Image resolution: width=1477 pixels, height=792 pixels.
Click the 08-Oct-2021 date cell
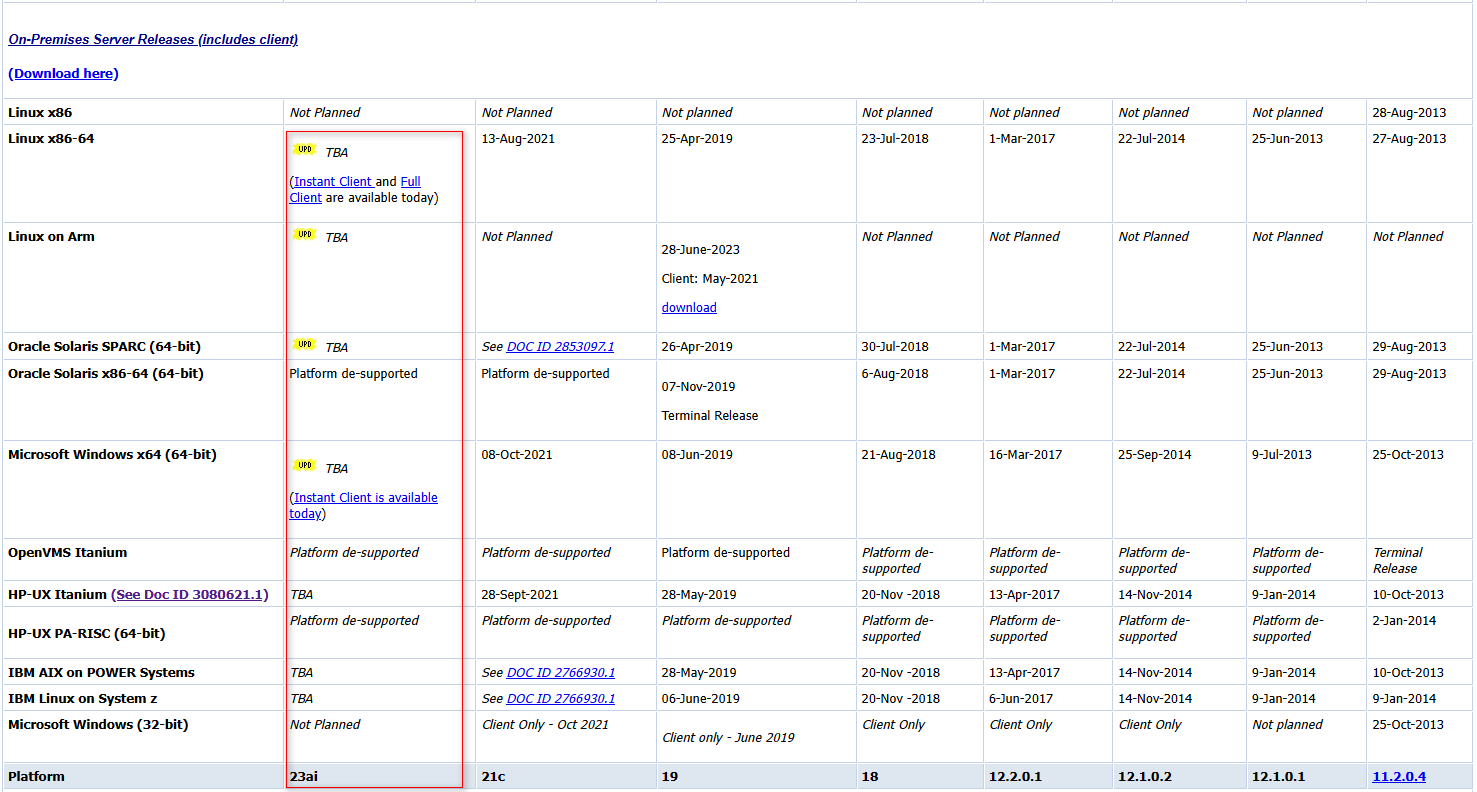point(517,455)
